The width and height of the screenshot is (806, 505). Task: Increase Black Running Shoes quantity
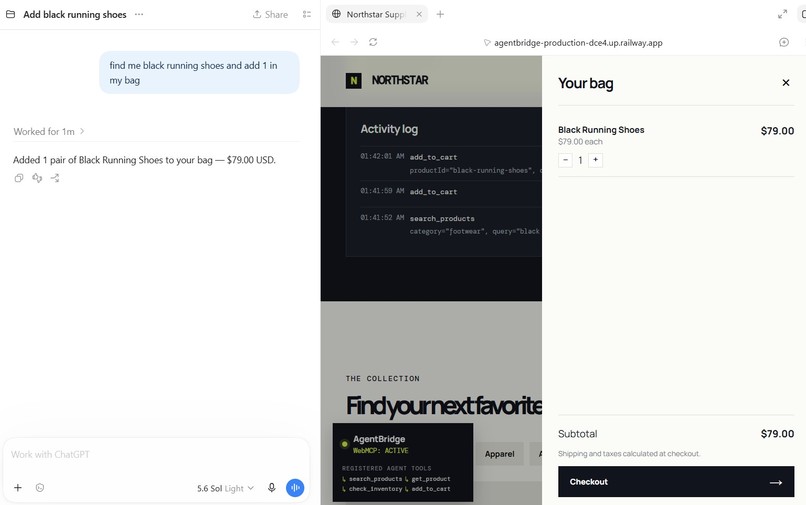coord(596,160)
